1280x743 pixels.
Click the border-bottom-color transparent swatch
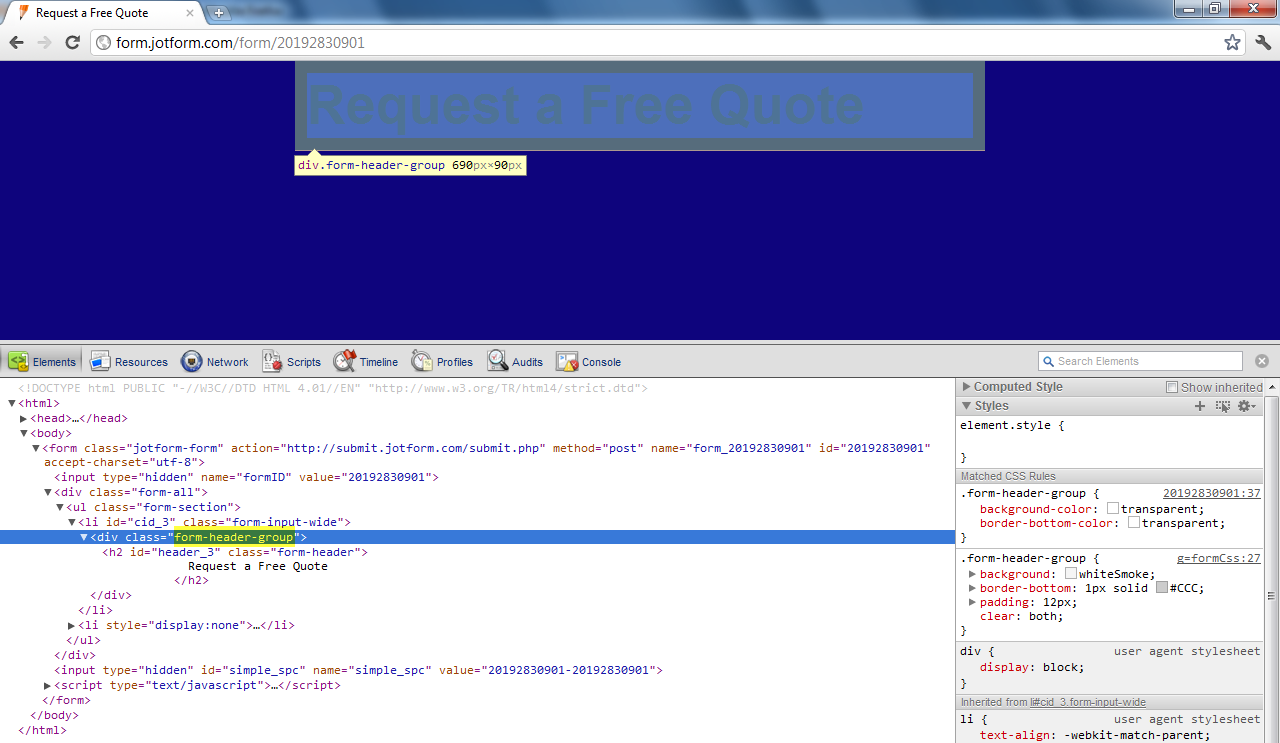pyautogui.click(x=1134, y=523)
